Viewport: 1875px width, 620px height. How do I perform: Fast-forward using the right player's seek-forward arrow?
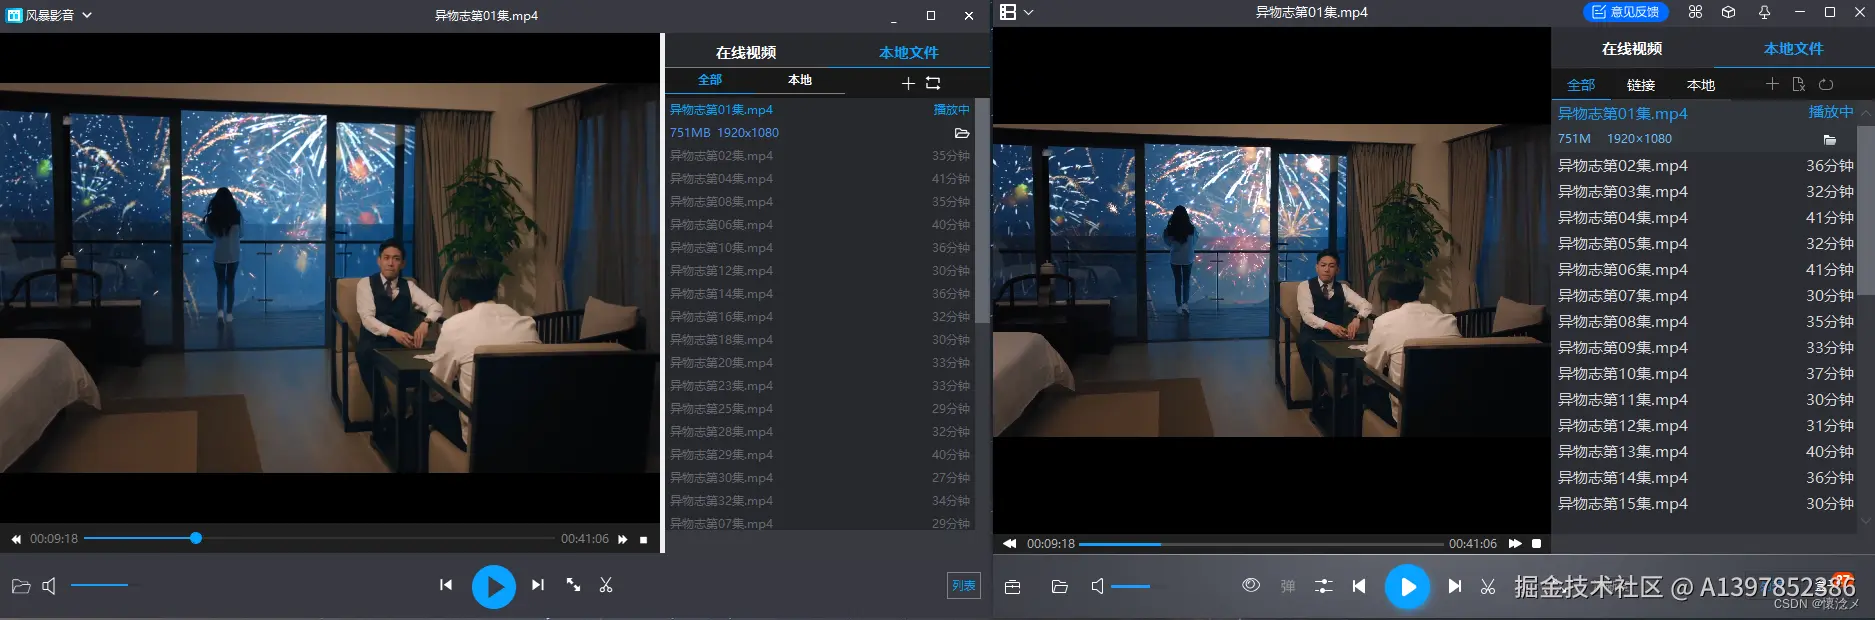tap(1515, 544)
